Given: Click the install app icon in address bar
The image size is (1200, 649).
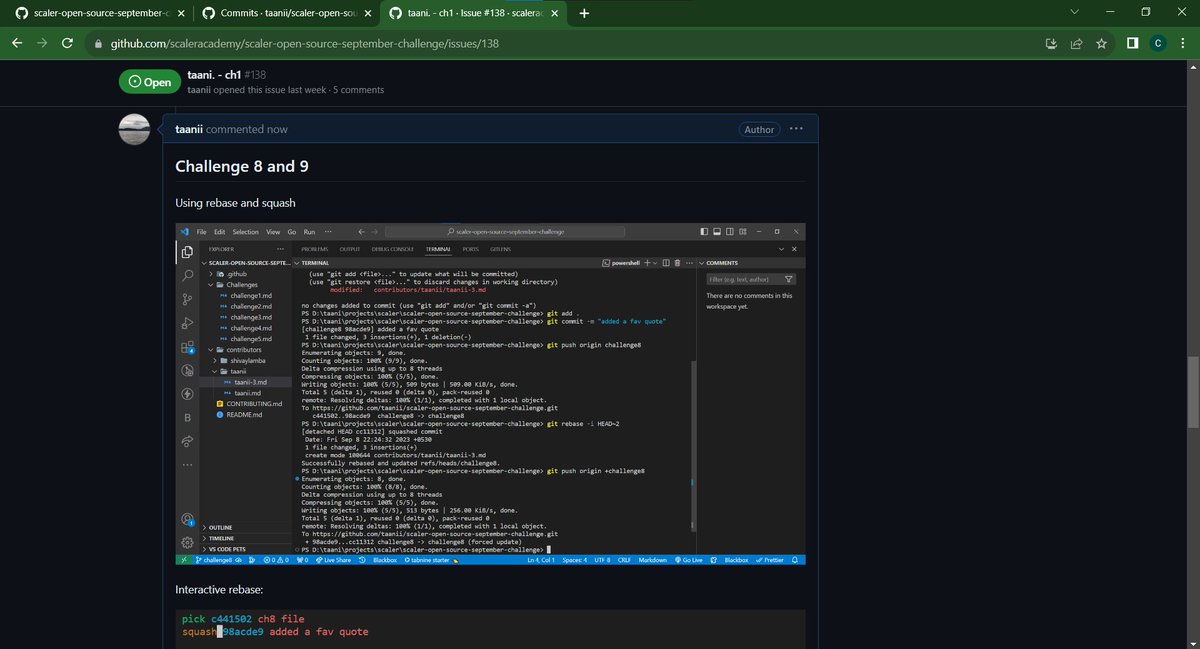Looking at the screenshot, I should 1051,44.
